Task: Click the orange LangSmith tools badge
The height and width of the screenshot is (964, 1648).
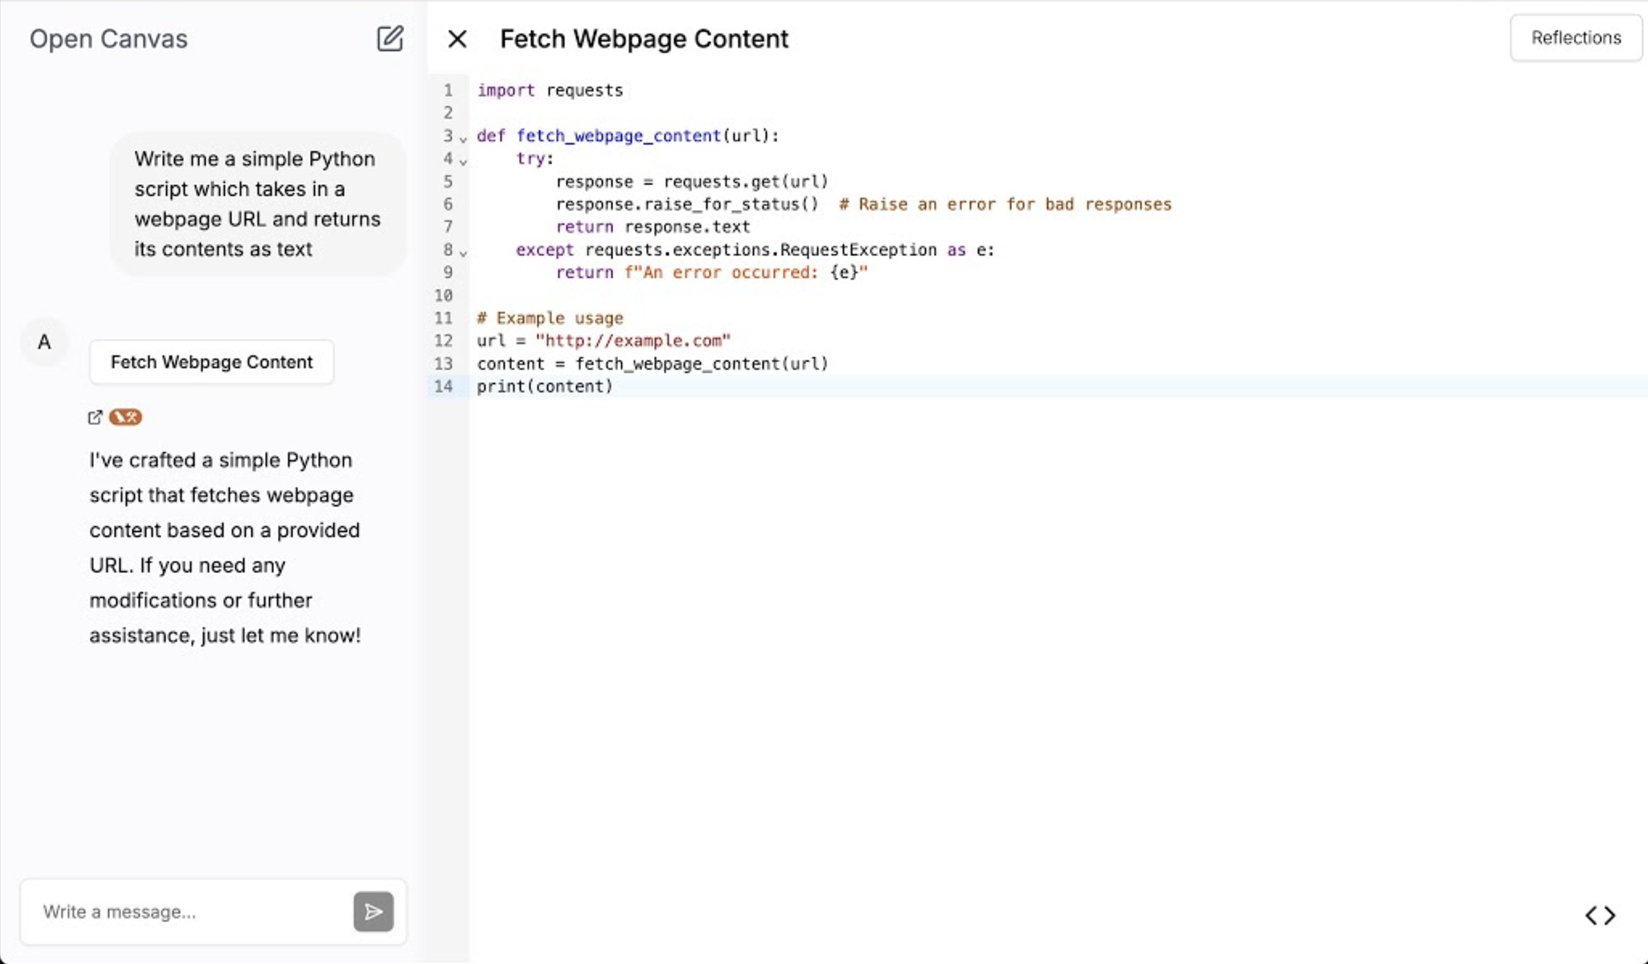Action: (x=126, y=417)
